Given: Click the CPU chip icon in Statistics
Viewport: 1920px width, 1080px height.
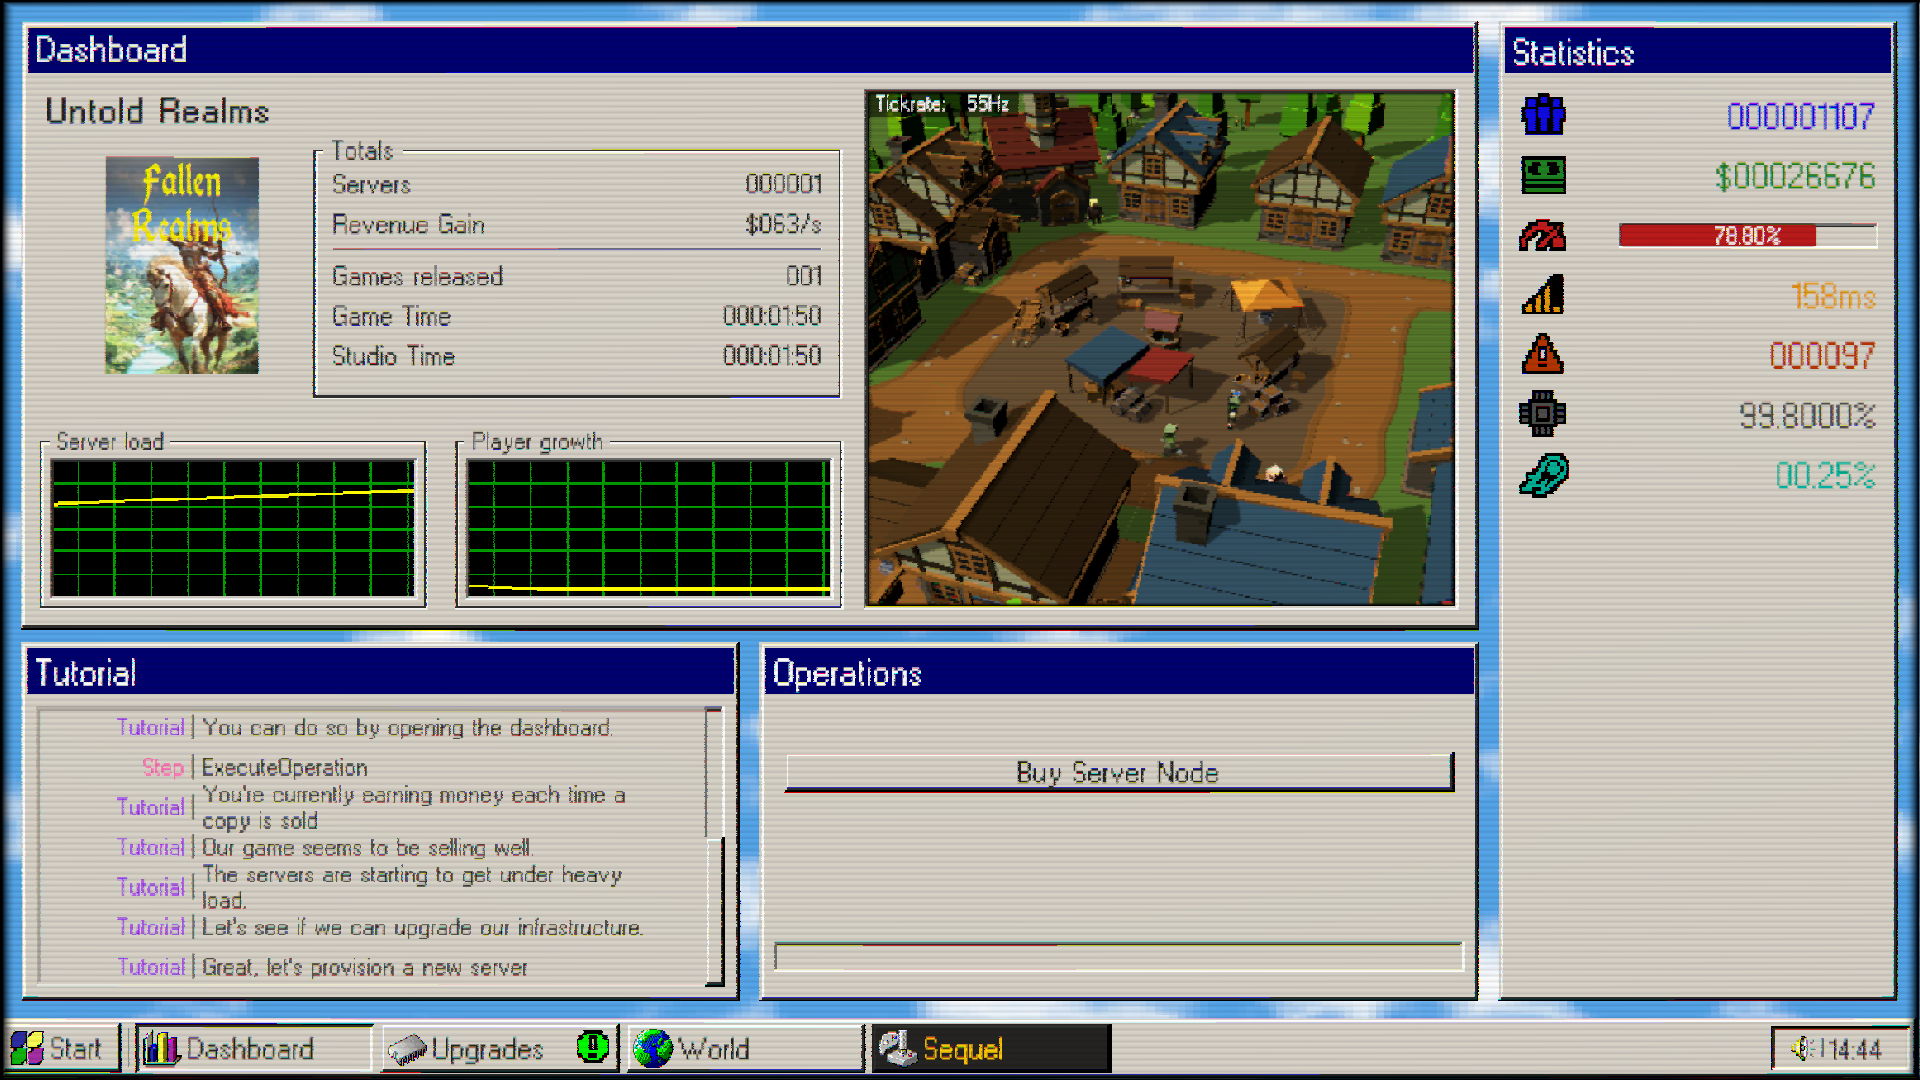Looking at the screenshot, I should [x=1543, y=414].
